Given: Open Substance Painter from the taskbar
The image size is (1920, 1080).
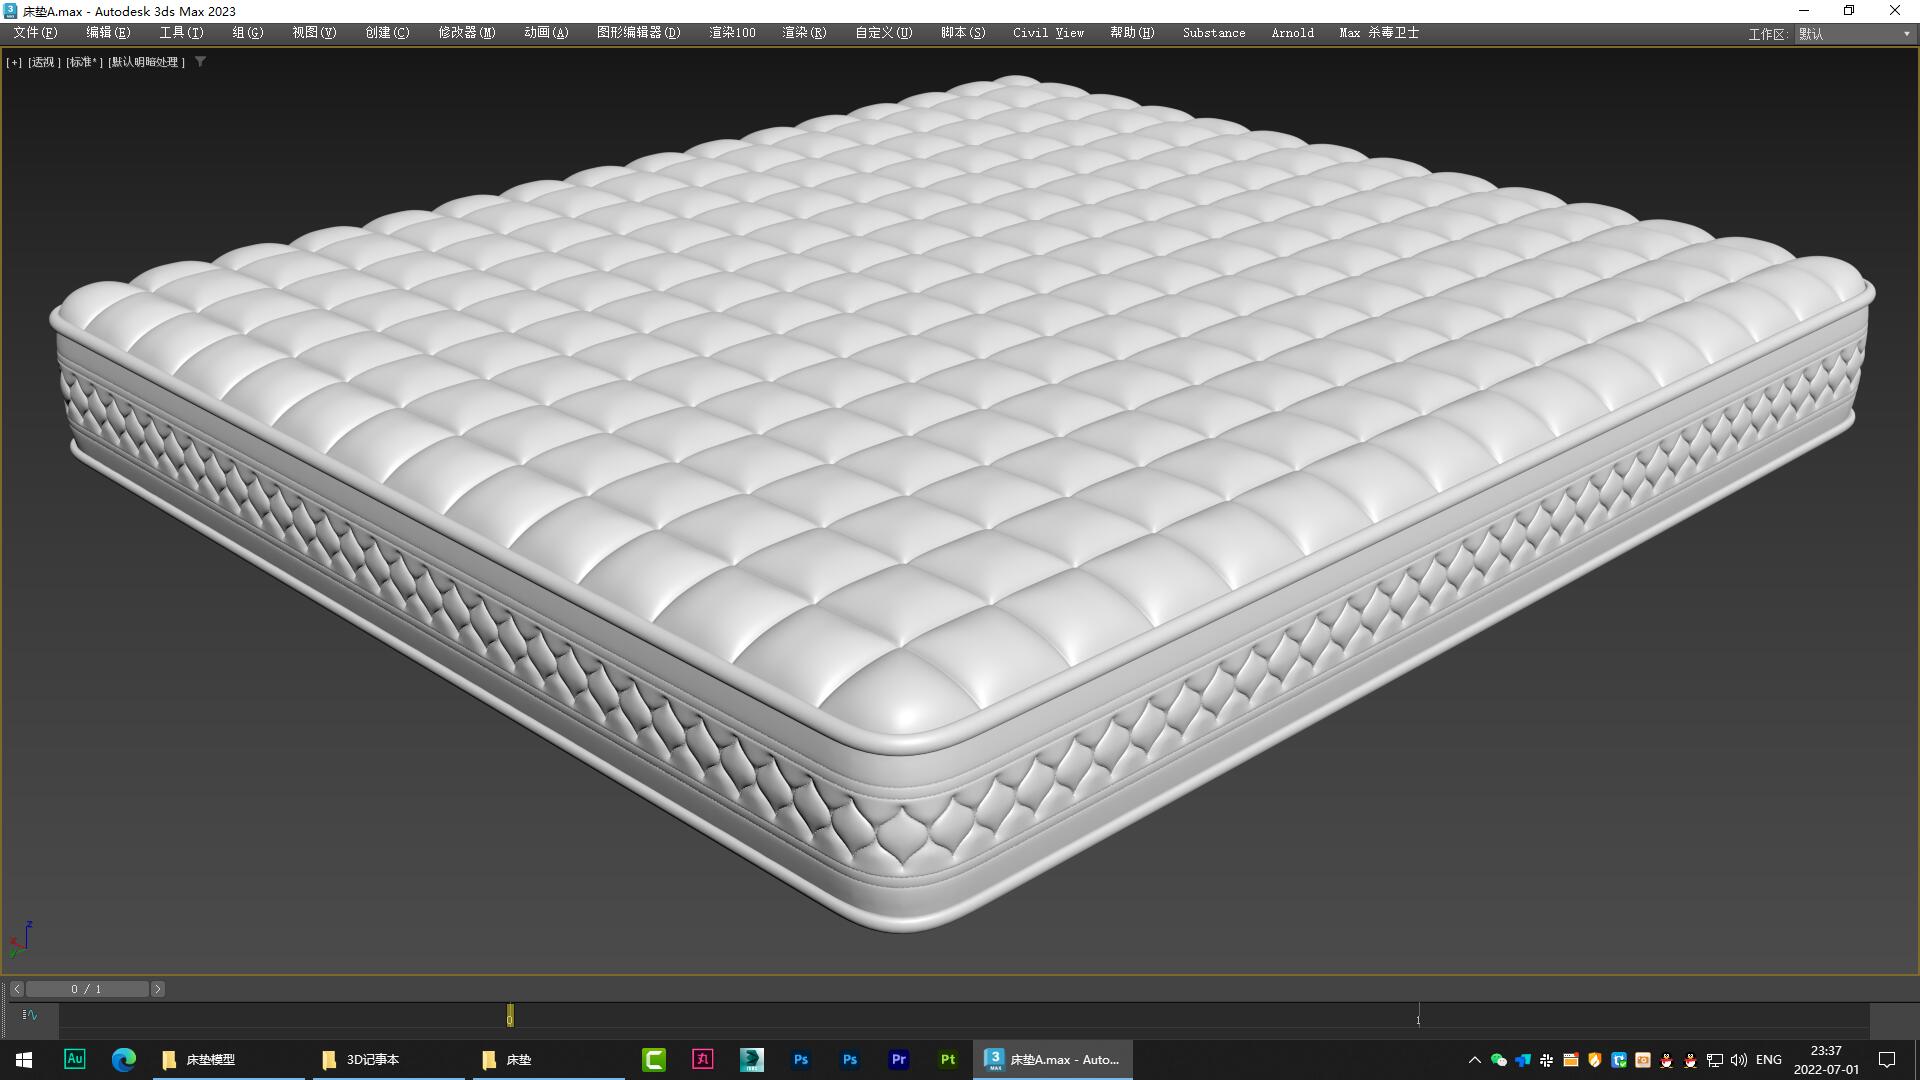Looking at the screenshot, I should click(947, 1059).
